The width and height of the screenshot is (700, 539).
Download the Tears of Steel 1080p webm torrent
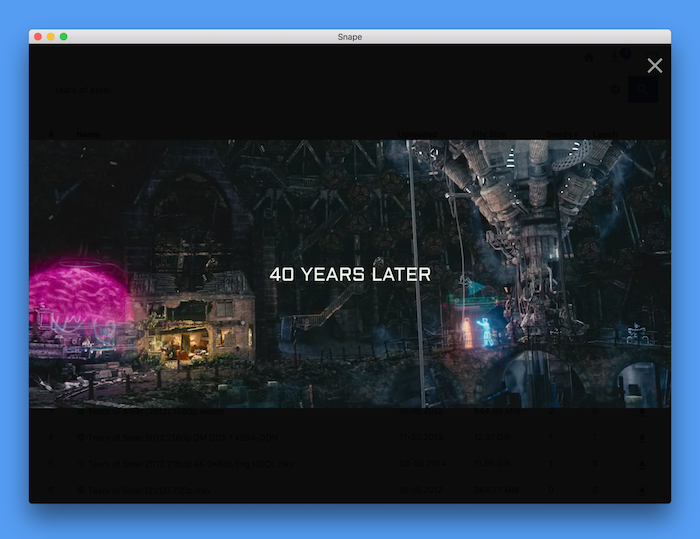[642, 412]
